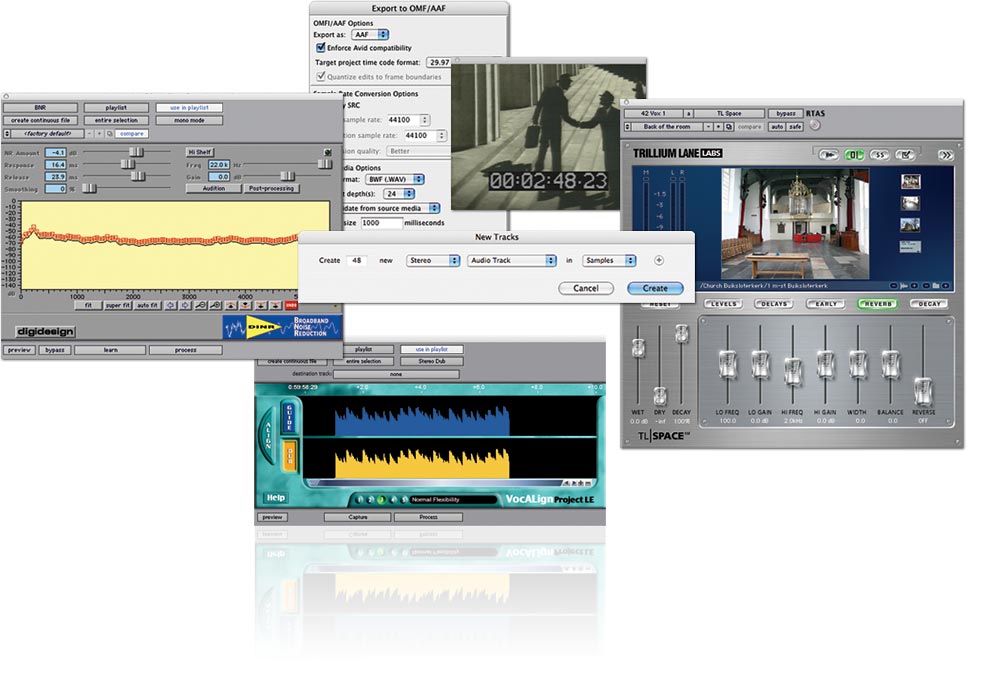This screenshot has height=686, width=1000.
Task: Click the enable LED icon next to Hi Shelf
Action: point(328,152)
